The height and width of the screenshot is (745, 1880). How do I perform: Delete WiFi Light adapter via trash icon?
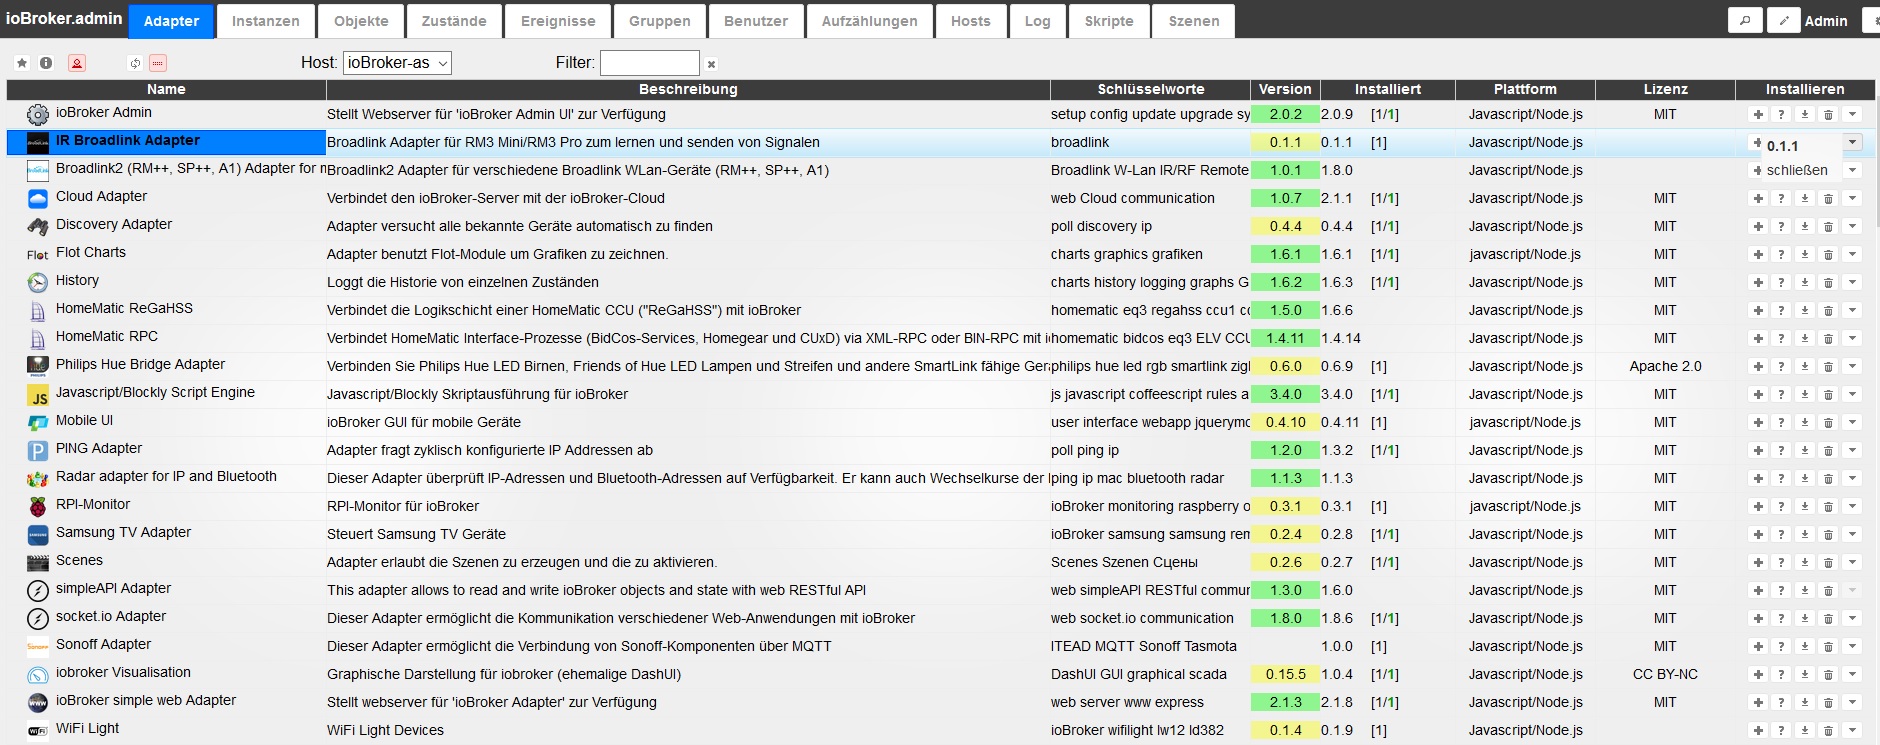pos(1828,731)
